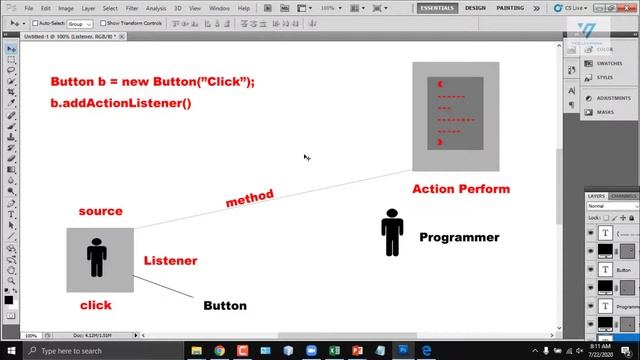Open the Adjustments panel

(607, 98)
